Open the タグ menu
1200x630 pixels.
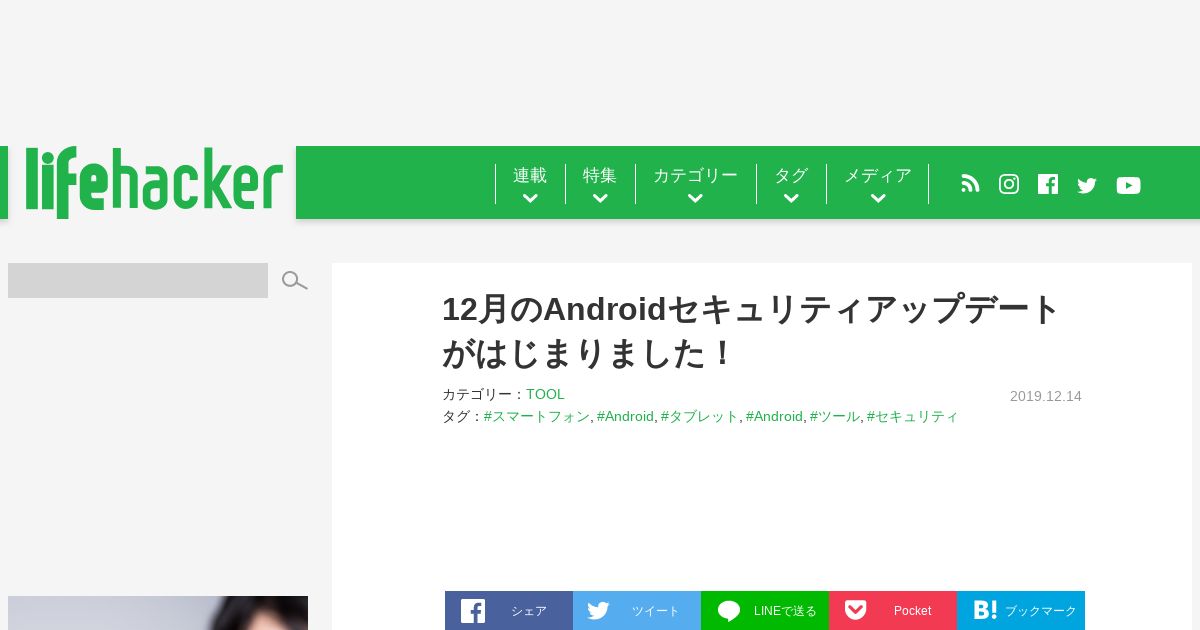791,176
